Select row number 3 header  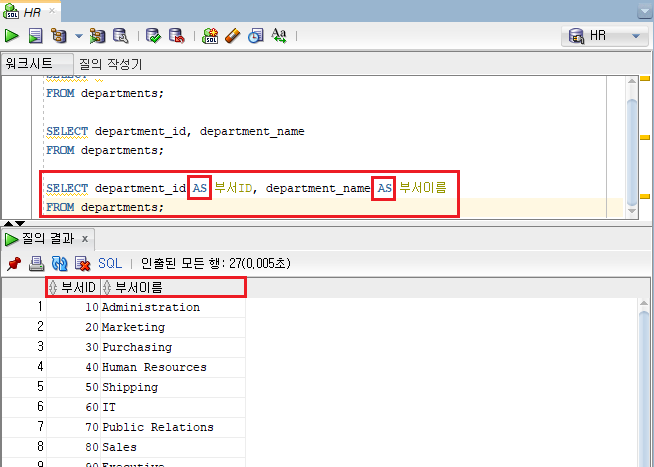pyautogui.click(x=24, y=347)
